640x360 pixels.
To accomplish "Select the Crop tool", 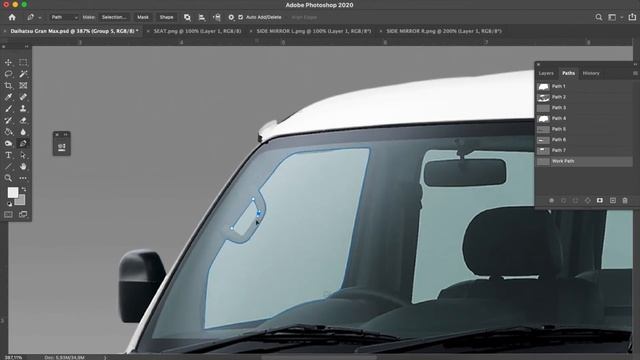I will (8, 85).
